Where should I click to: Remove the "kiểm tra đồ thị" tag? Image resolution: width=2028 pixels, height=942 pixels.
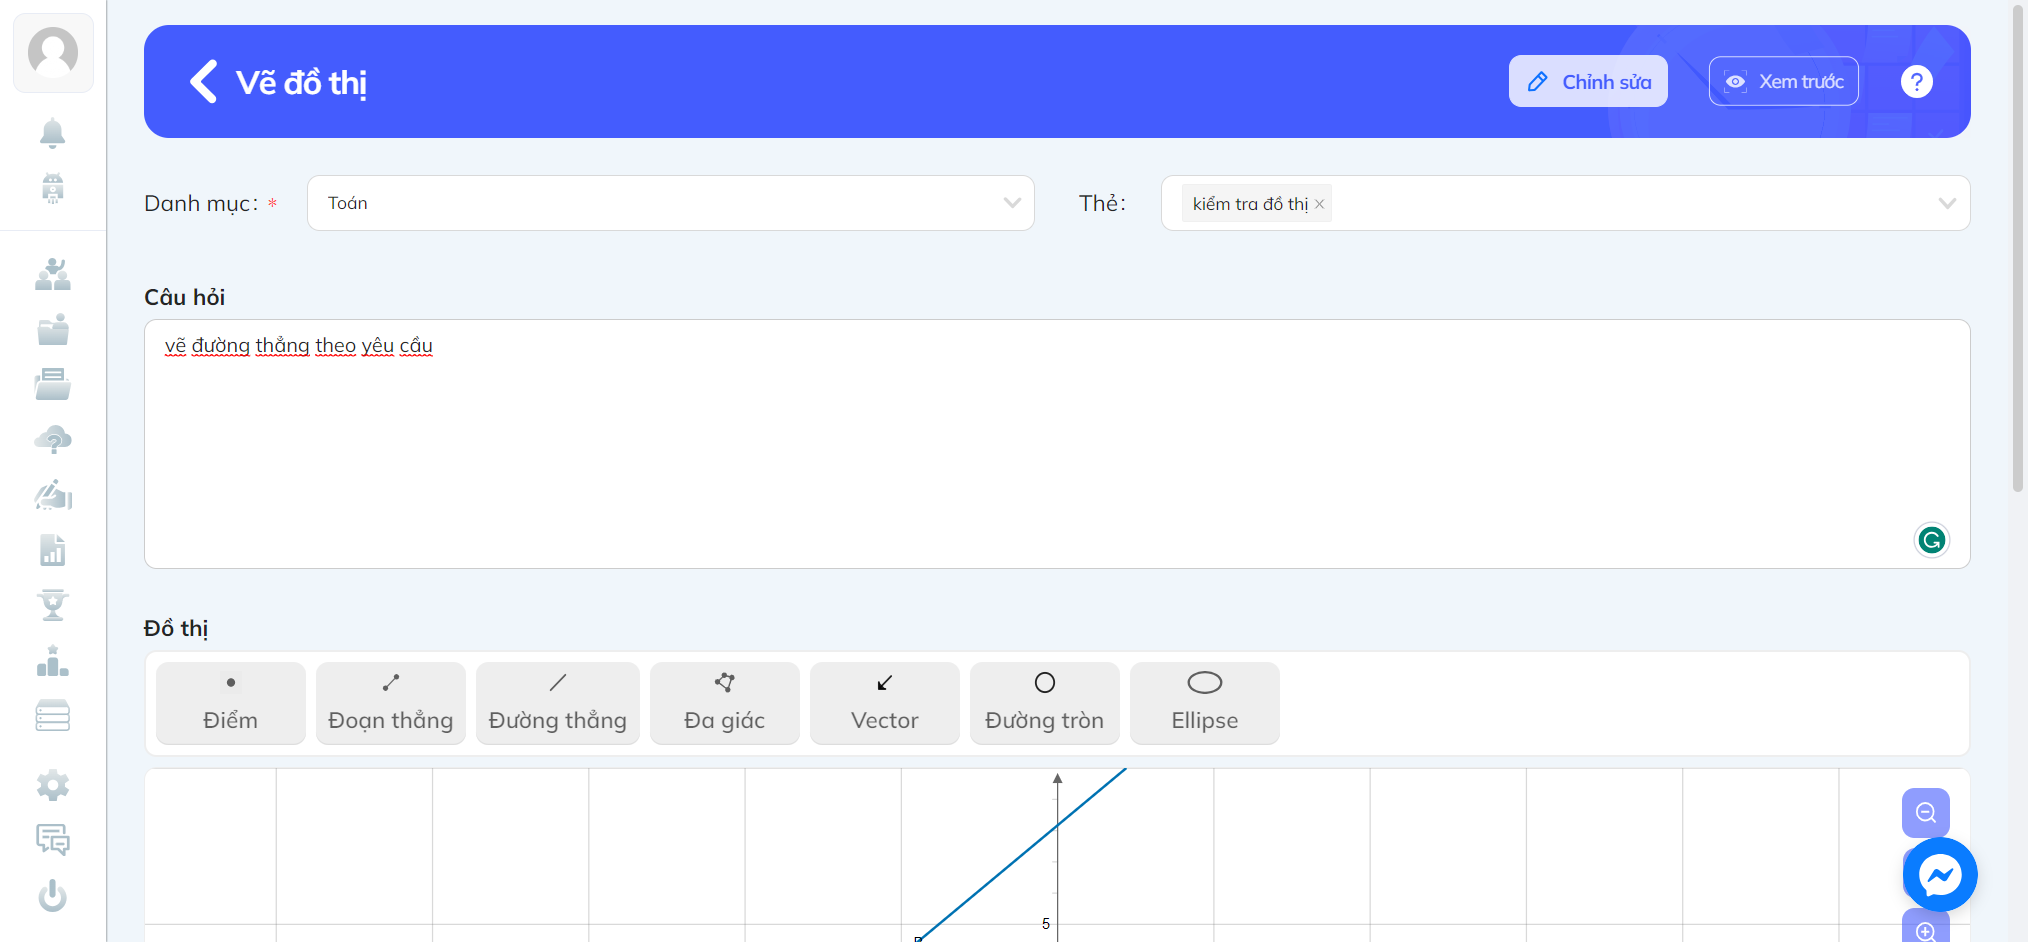(x=1320, y=204)
